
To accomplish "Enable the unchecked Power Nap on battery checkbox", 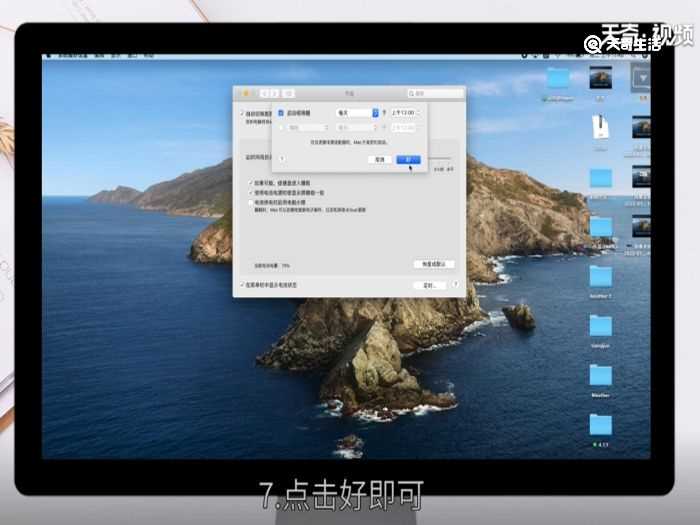I will 251,203.
